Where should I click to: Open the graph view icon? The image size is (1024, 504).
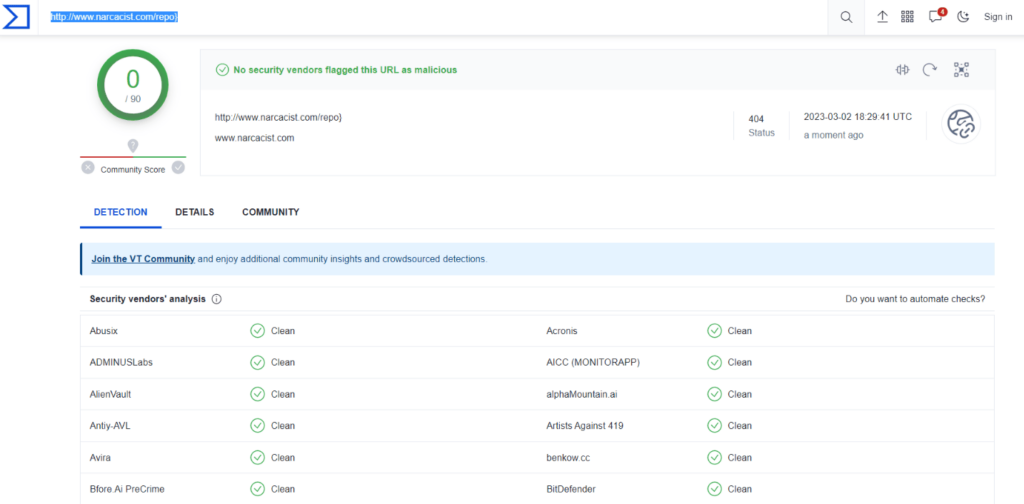(961, 69)
